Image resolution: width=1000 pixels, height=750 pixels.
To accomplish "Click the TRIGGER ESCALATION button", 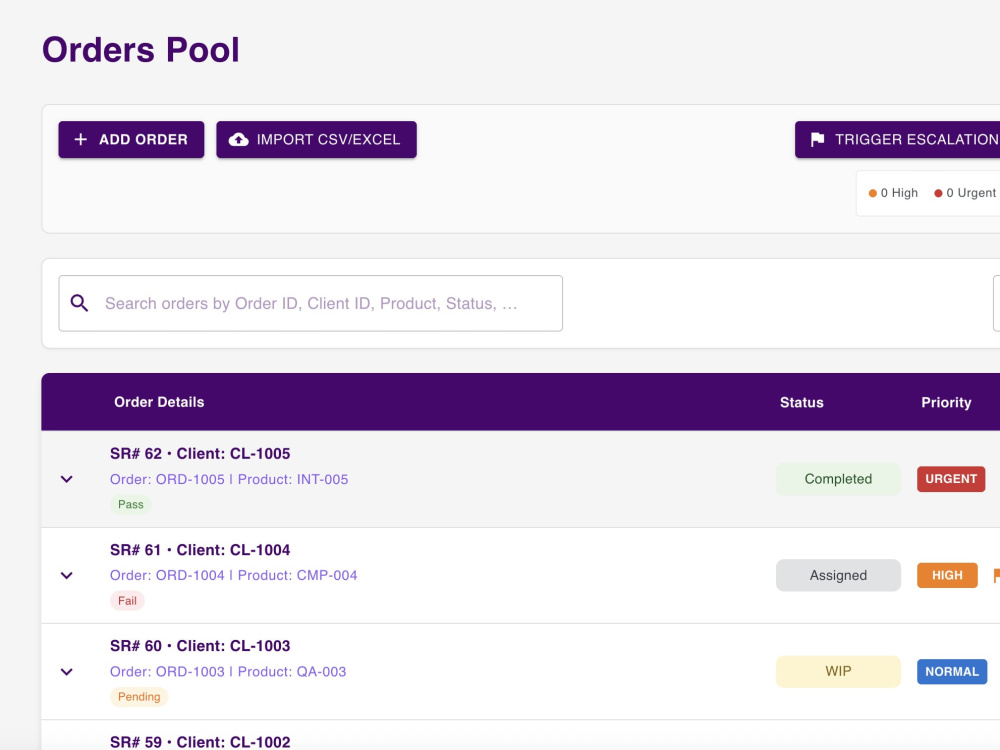I will point(897,139).
